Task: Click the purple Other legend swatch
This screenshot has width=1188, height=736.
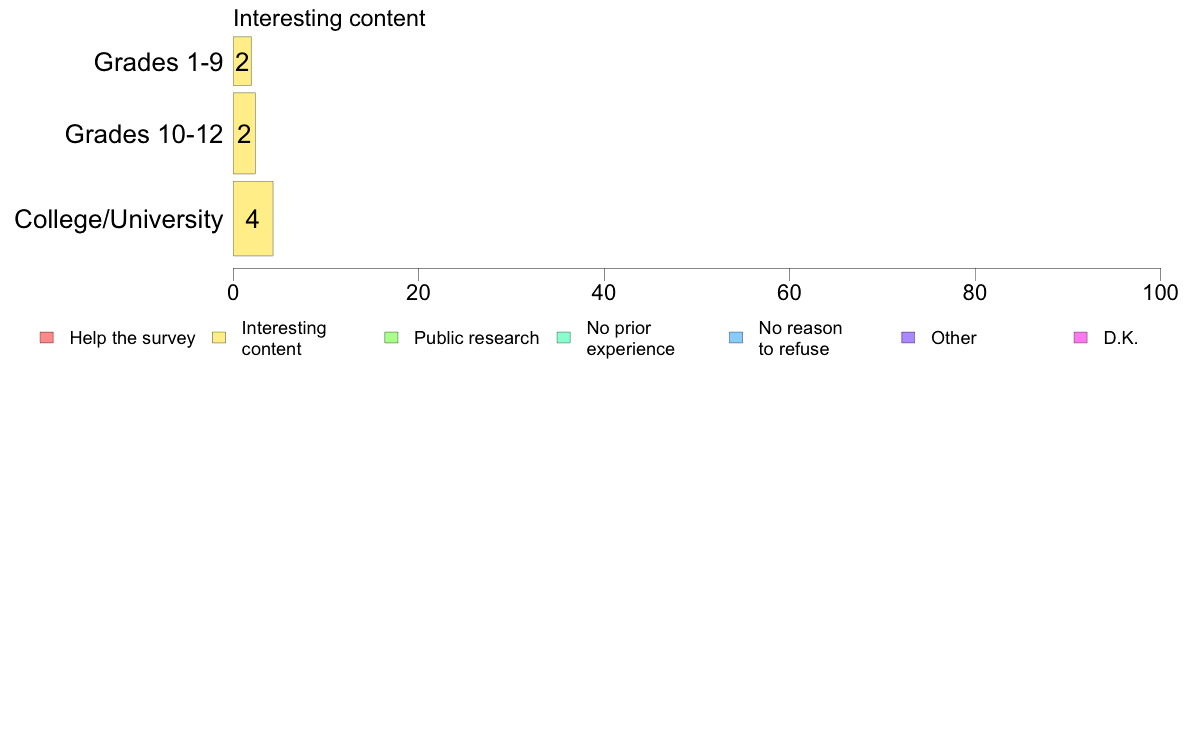Action: (x=908, y=337)
